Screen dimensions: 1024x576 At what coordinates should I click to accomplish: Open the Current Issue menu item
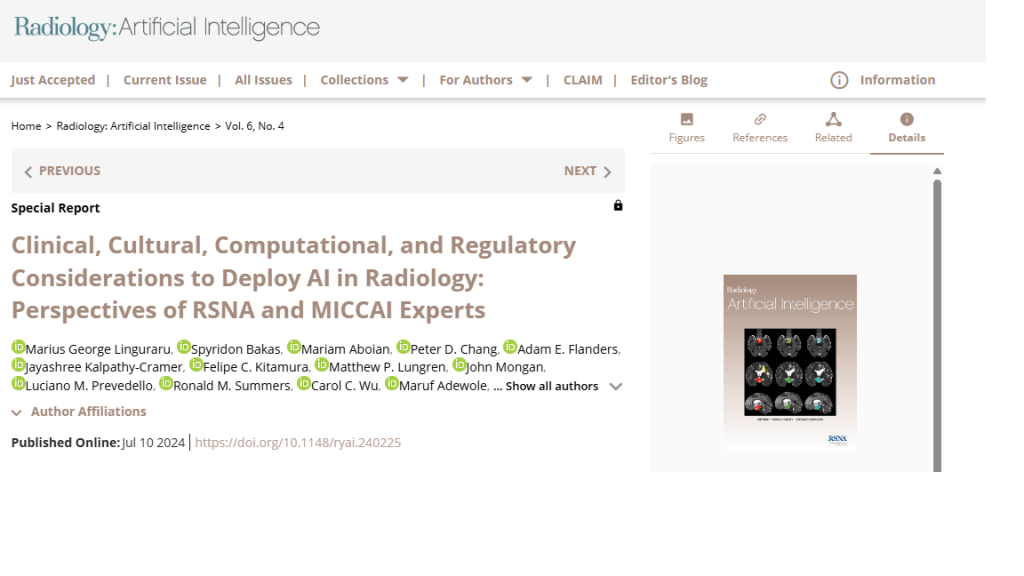(x=165, y=80)
